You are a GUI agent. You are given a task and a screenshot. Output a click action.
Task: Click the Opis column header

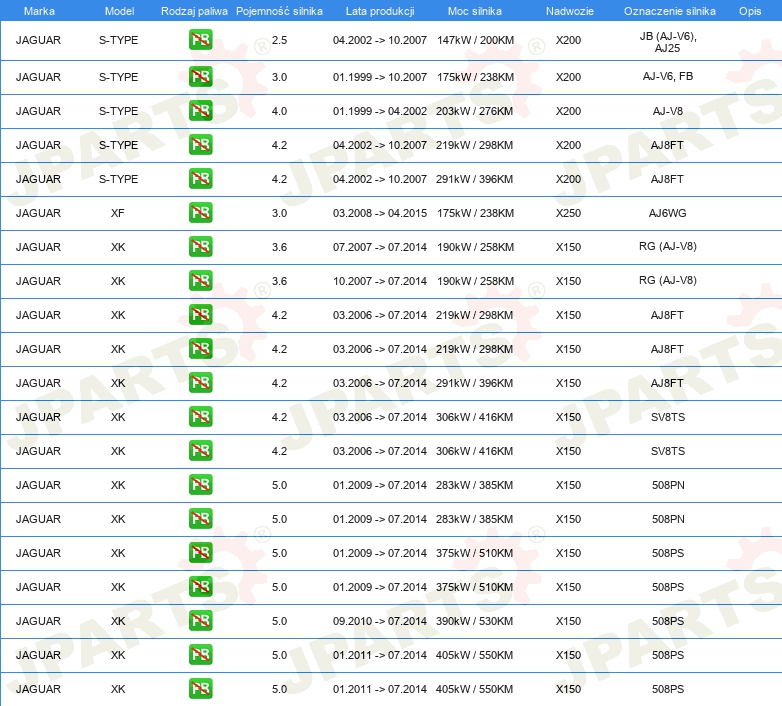(749, 10)
